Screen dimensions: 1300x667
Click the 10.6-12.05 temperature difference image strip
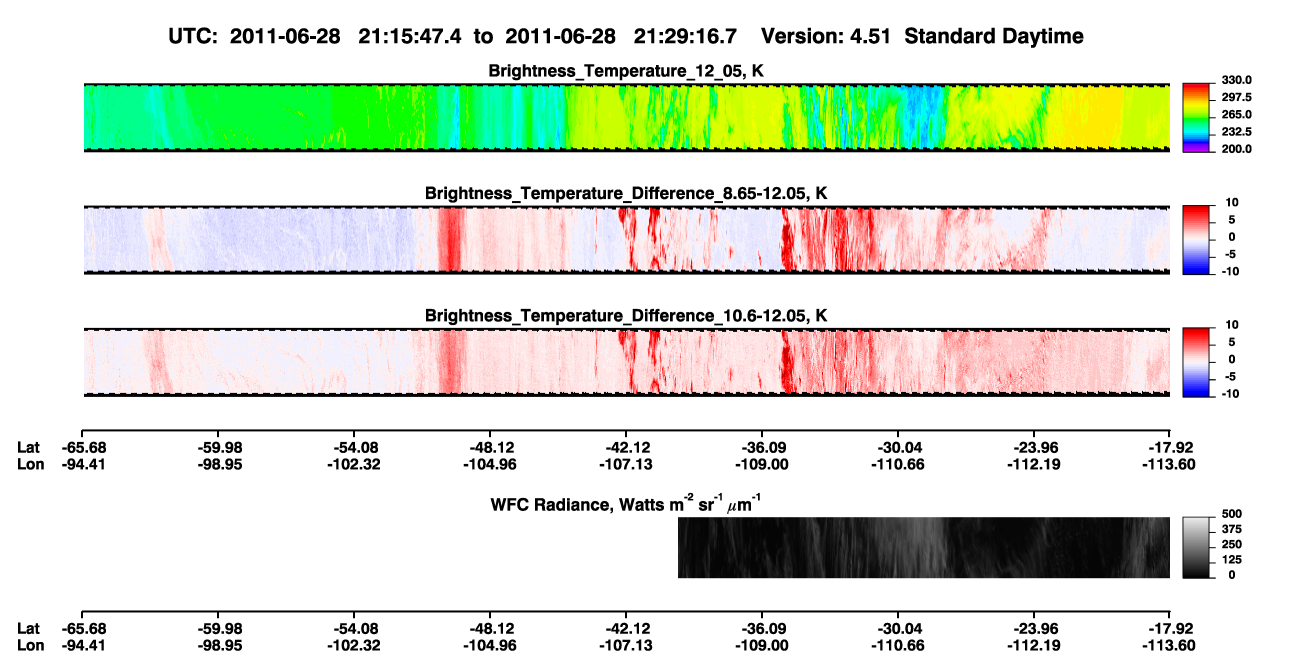point(626,361)
